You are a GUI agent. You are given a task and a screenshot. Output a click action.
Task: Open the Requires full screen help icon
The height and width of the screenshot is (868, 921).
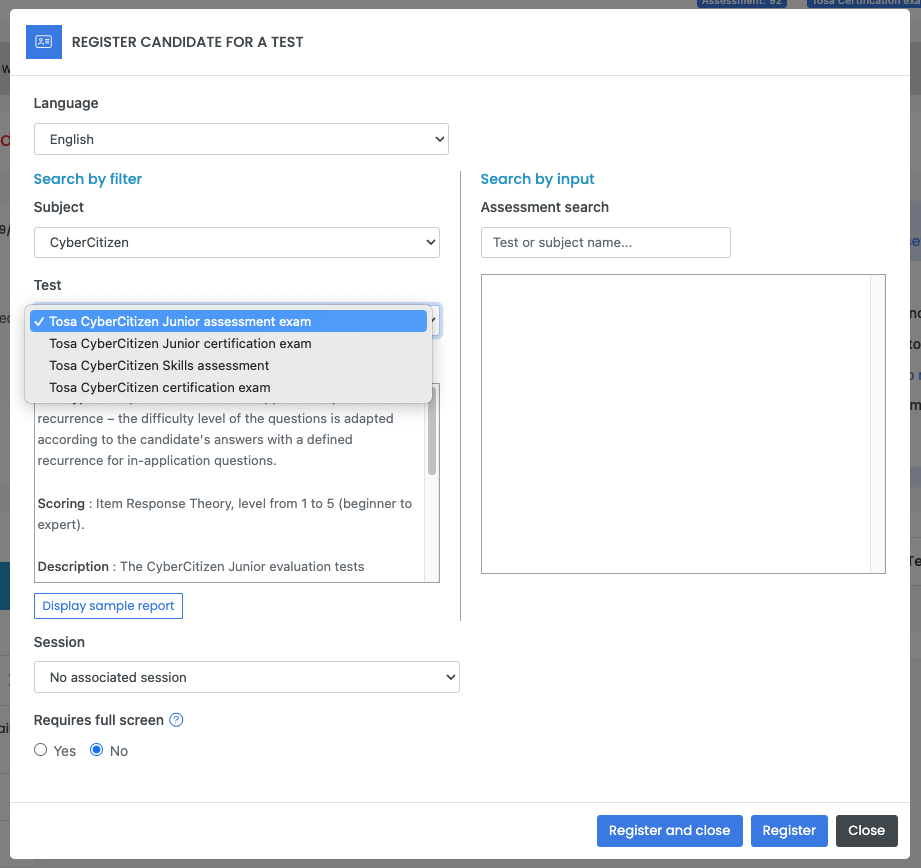[176, 719]
